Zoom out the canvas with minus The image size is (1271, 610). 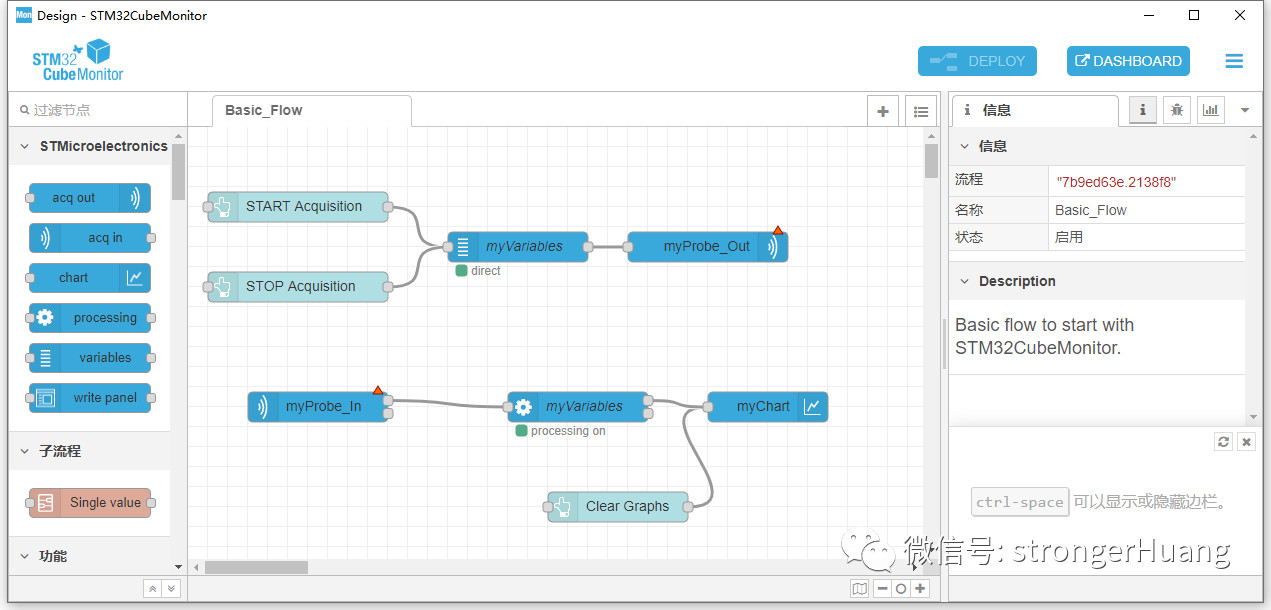coord(883,589)
